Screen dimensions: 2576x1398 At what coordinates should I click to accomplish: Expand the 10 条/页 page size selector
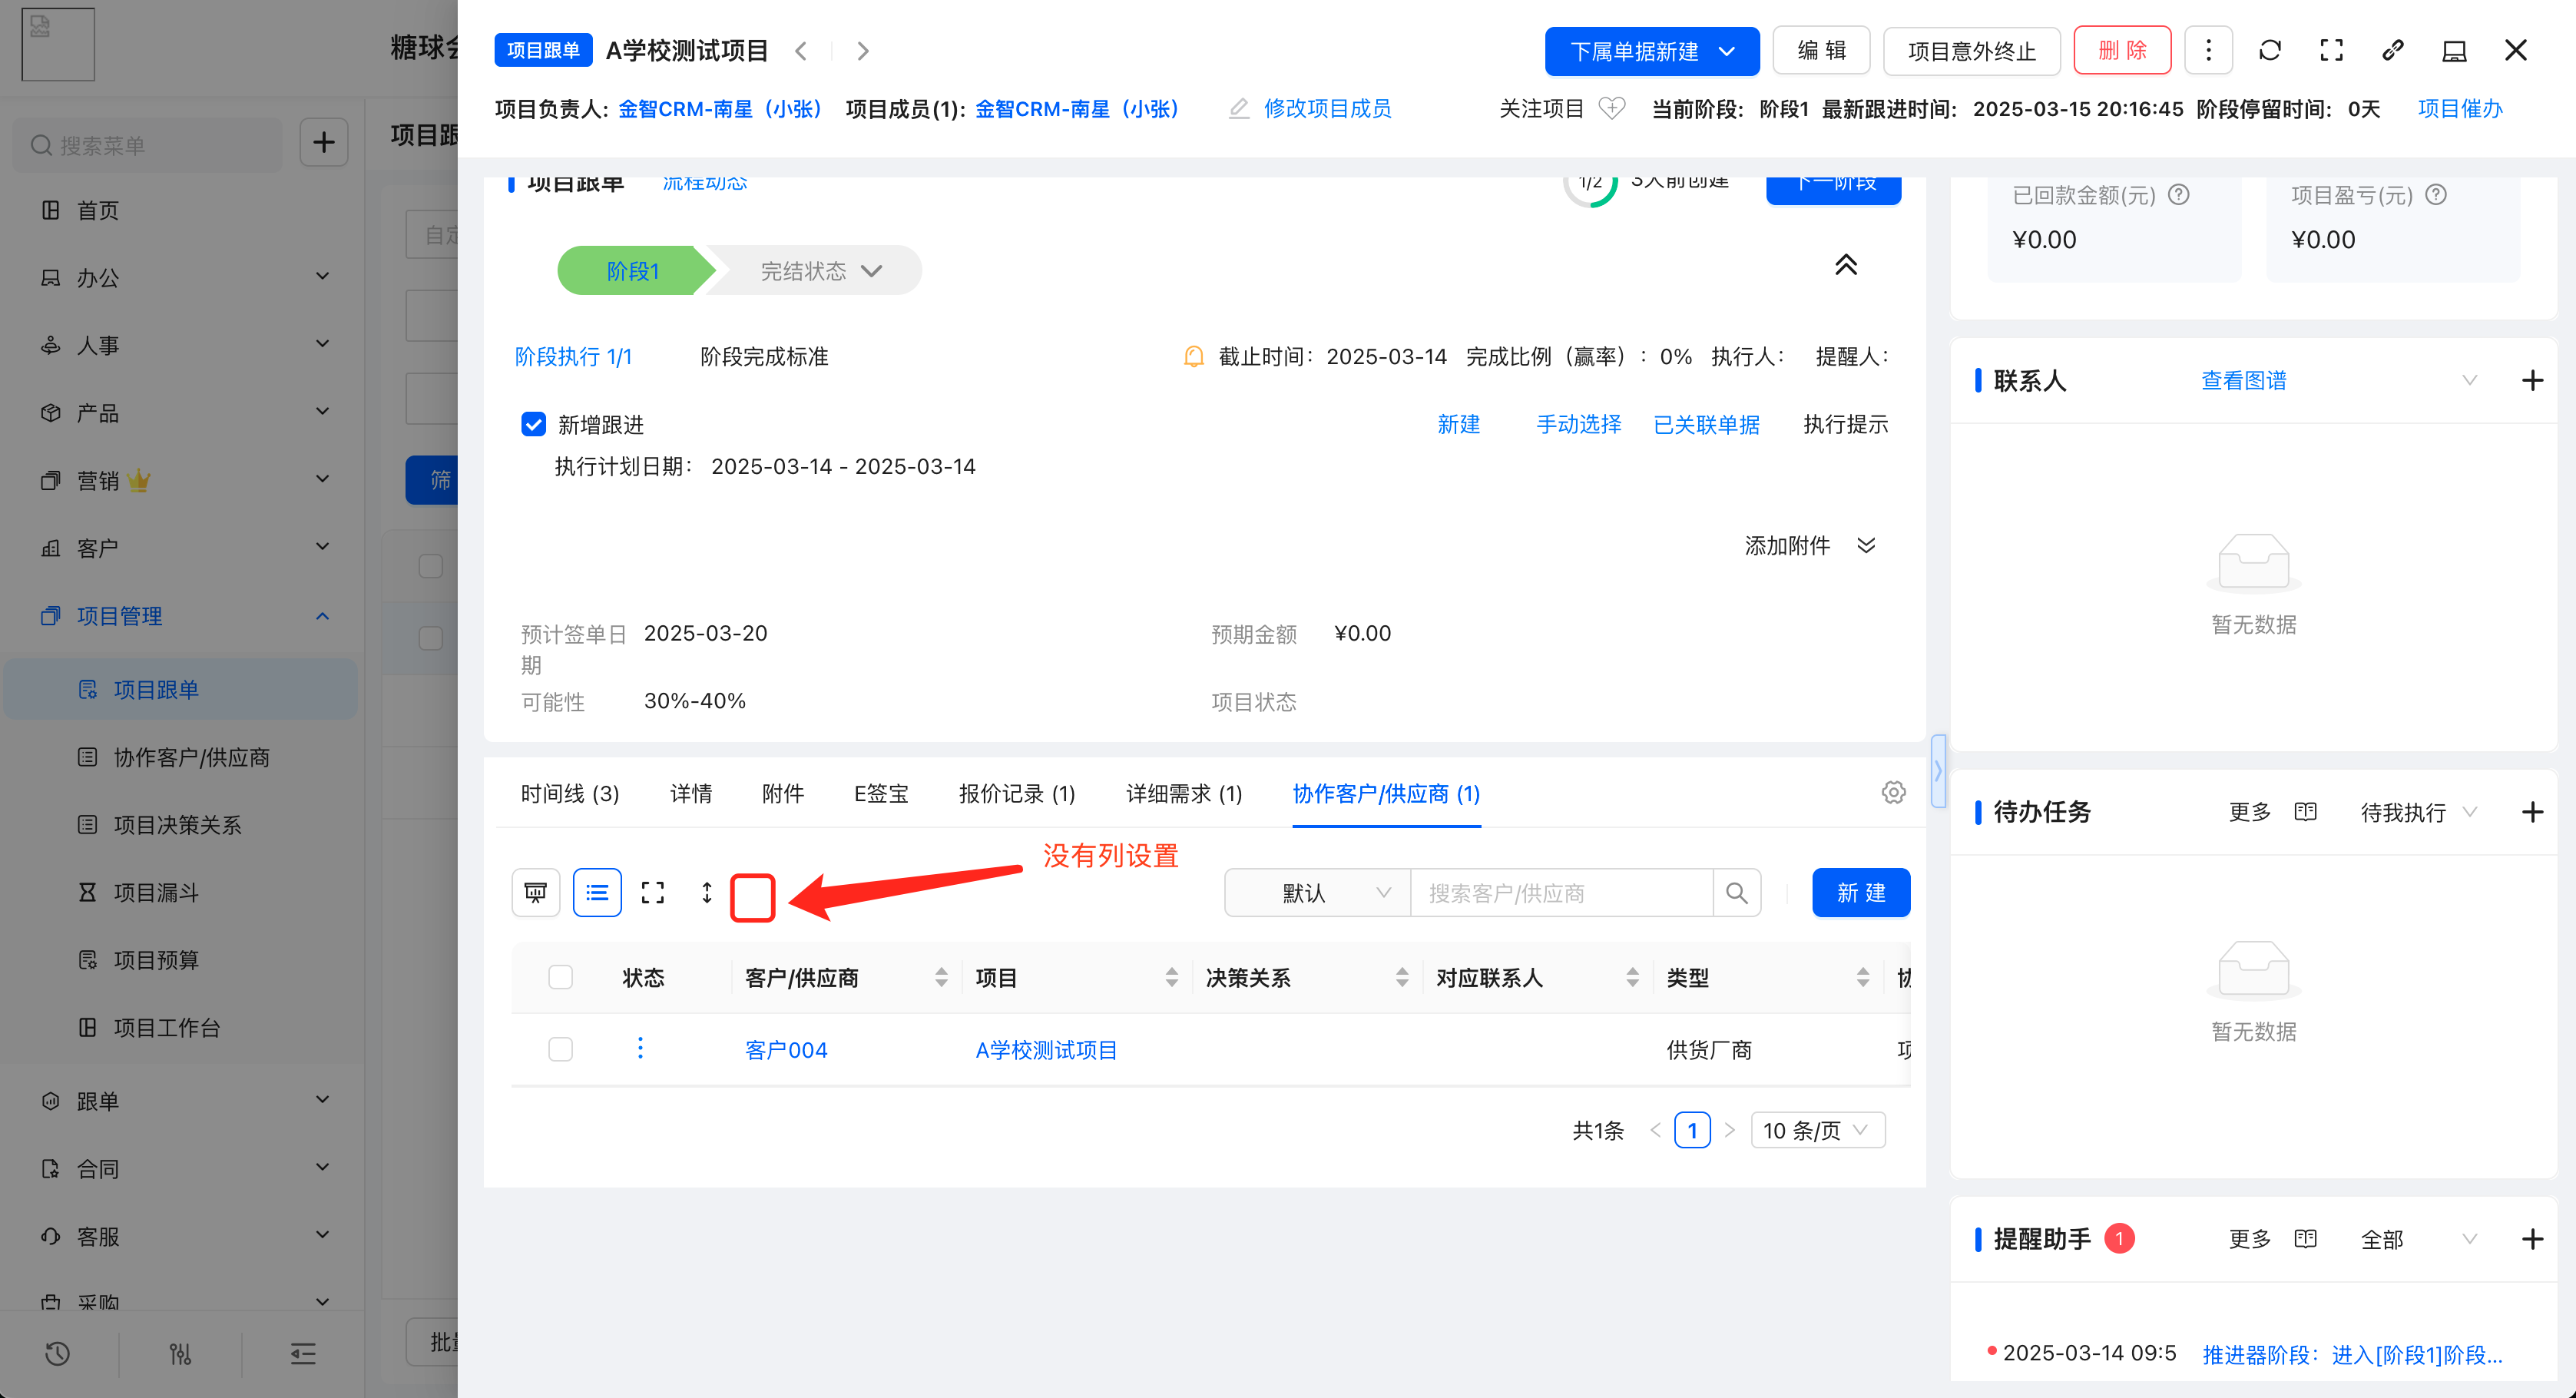pyautogui.click(x=1817, y=1130)
